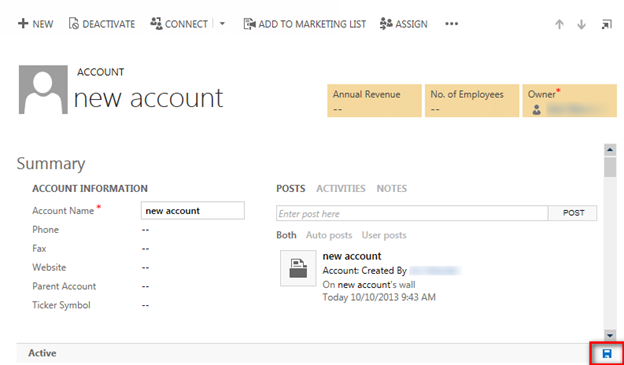624x365 pixels.
Task: Click the scrollbar up arrow
Action: tap(610, 150)
